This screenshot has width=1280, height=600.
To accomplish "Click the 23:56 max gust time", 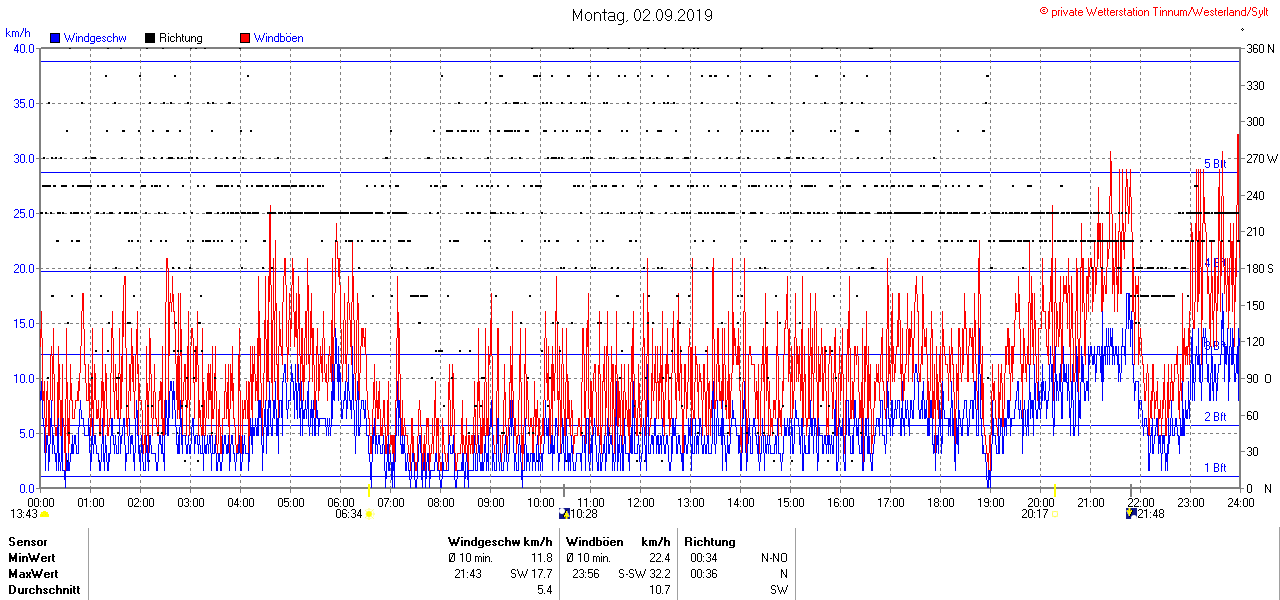I will click(x=585, y=574).
